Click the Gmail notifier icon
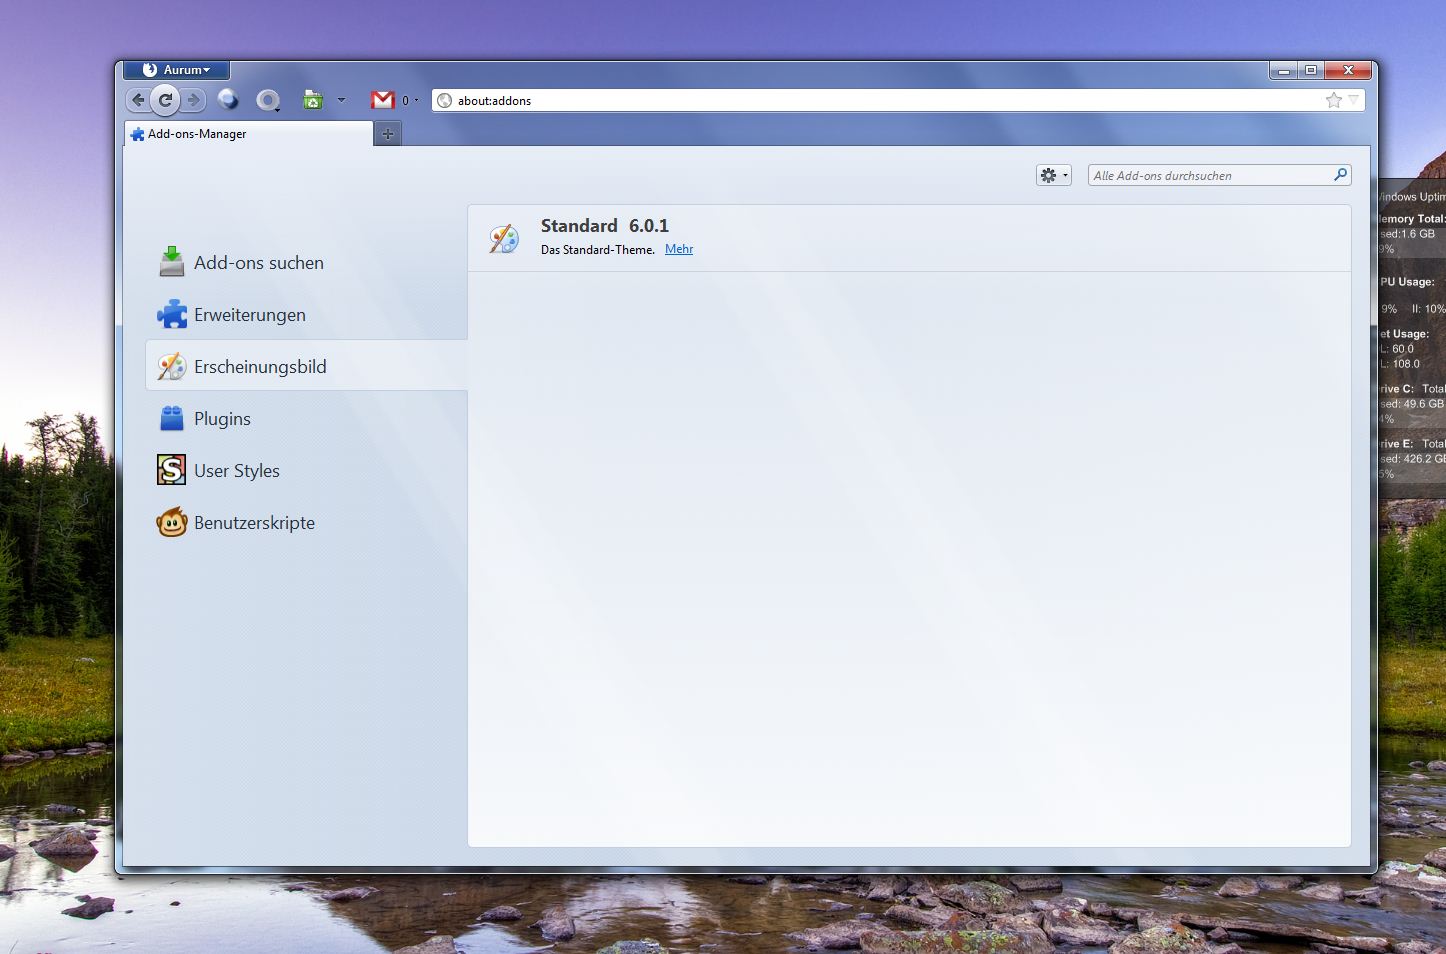1446x954 pixels. [382, 100]
